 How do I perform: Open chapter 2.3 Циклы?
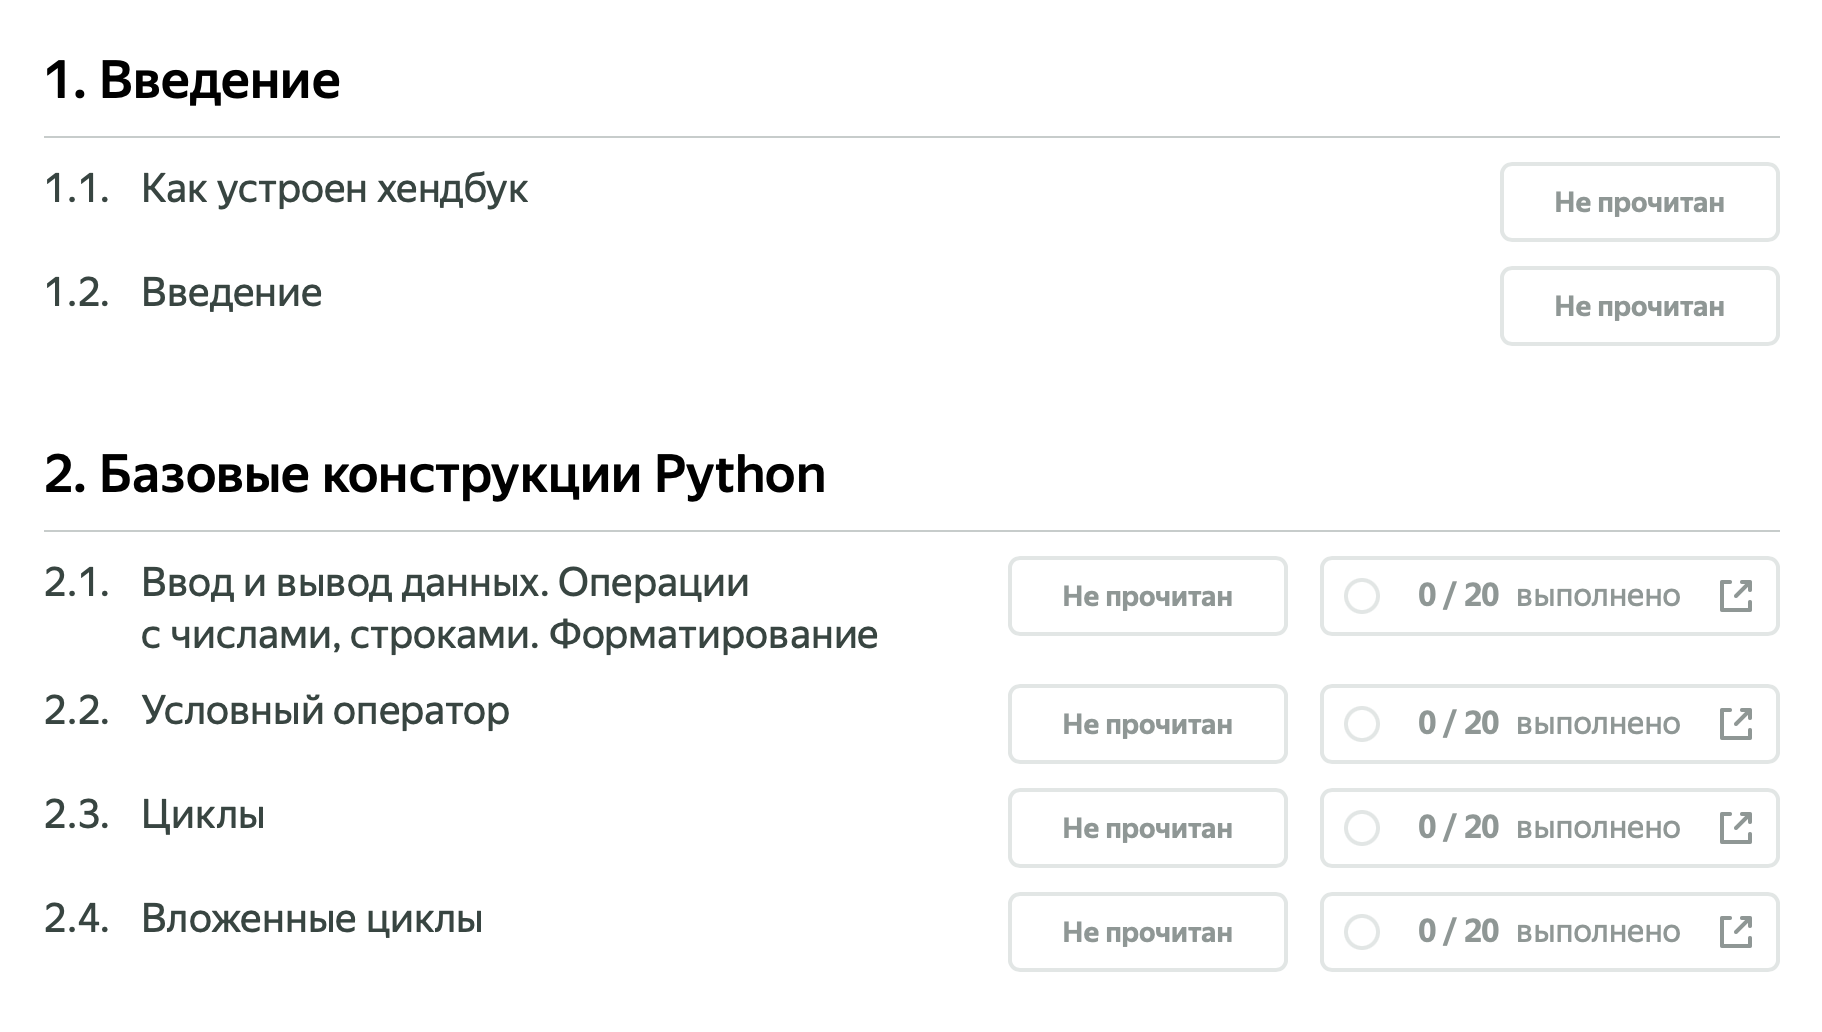coord(203,815)
